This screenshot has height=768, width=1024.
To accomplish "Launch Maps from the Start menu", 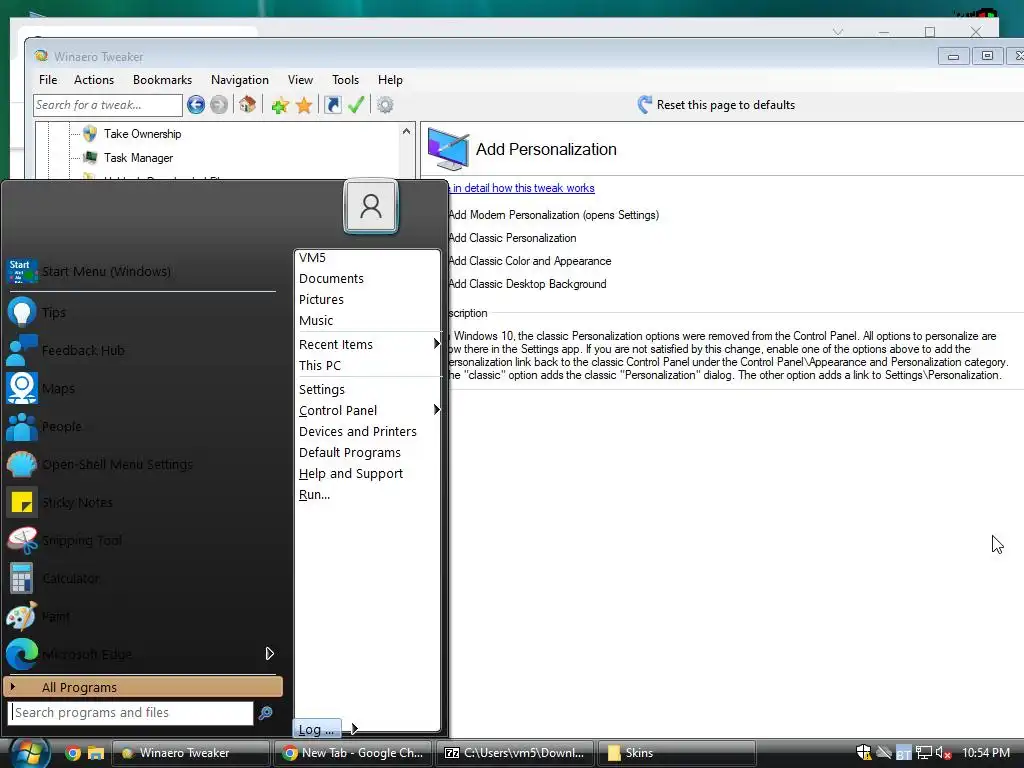I will (140, 389).
